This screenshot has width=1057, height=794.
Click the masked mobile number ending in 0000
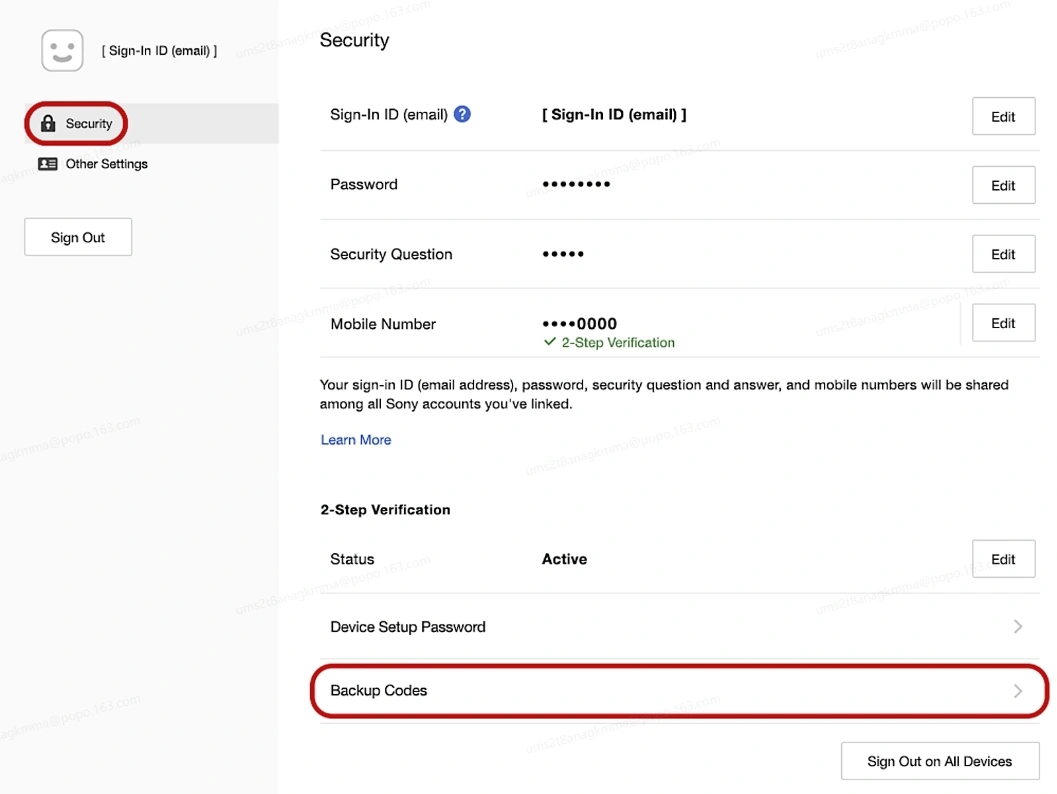click(579, 324)
